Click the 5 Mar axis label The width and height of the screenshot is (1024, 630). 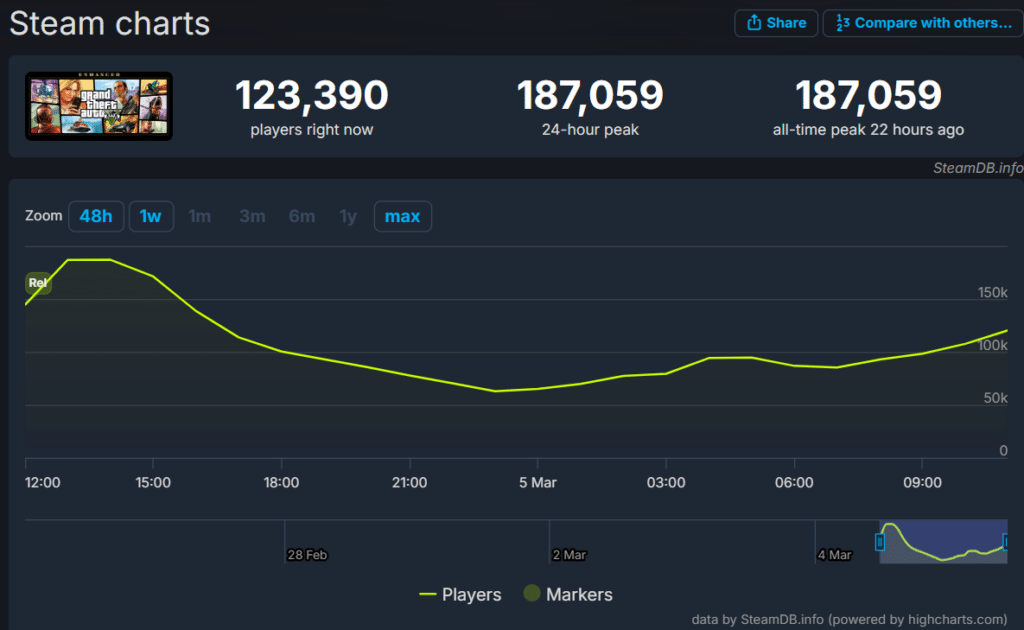click(x=537, y=483)
